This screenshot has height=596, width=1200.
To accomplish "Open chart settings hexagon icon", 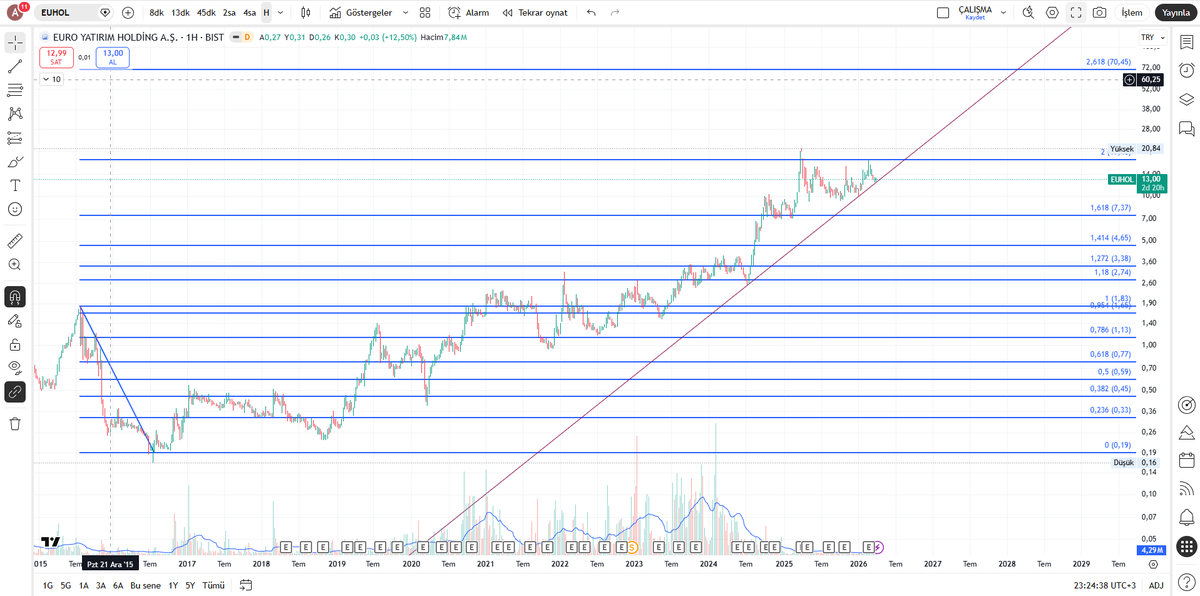I will pyautogui.click(x=1052, y=13).
